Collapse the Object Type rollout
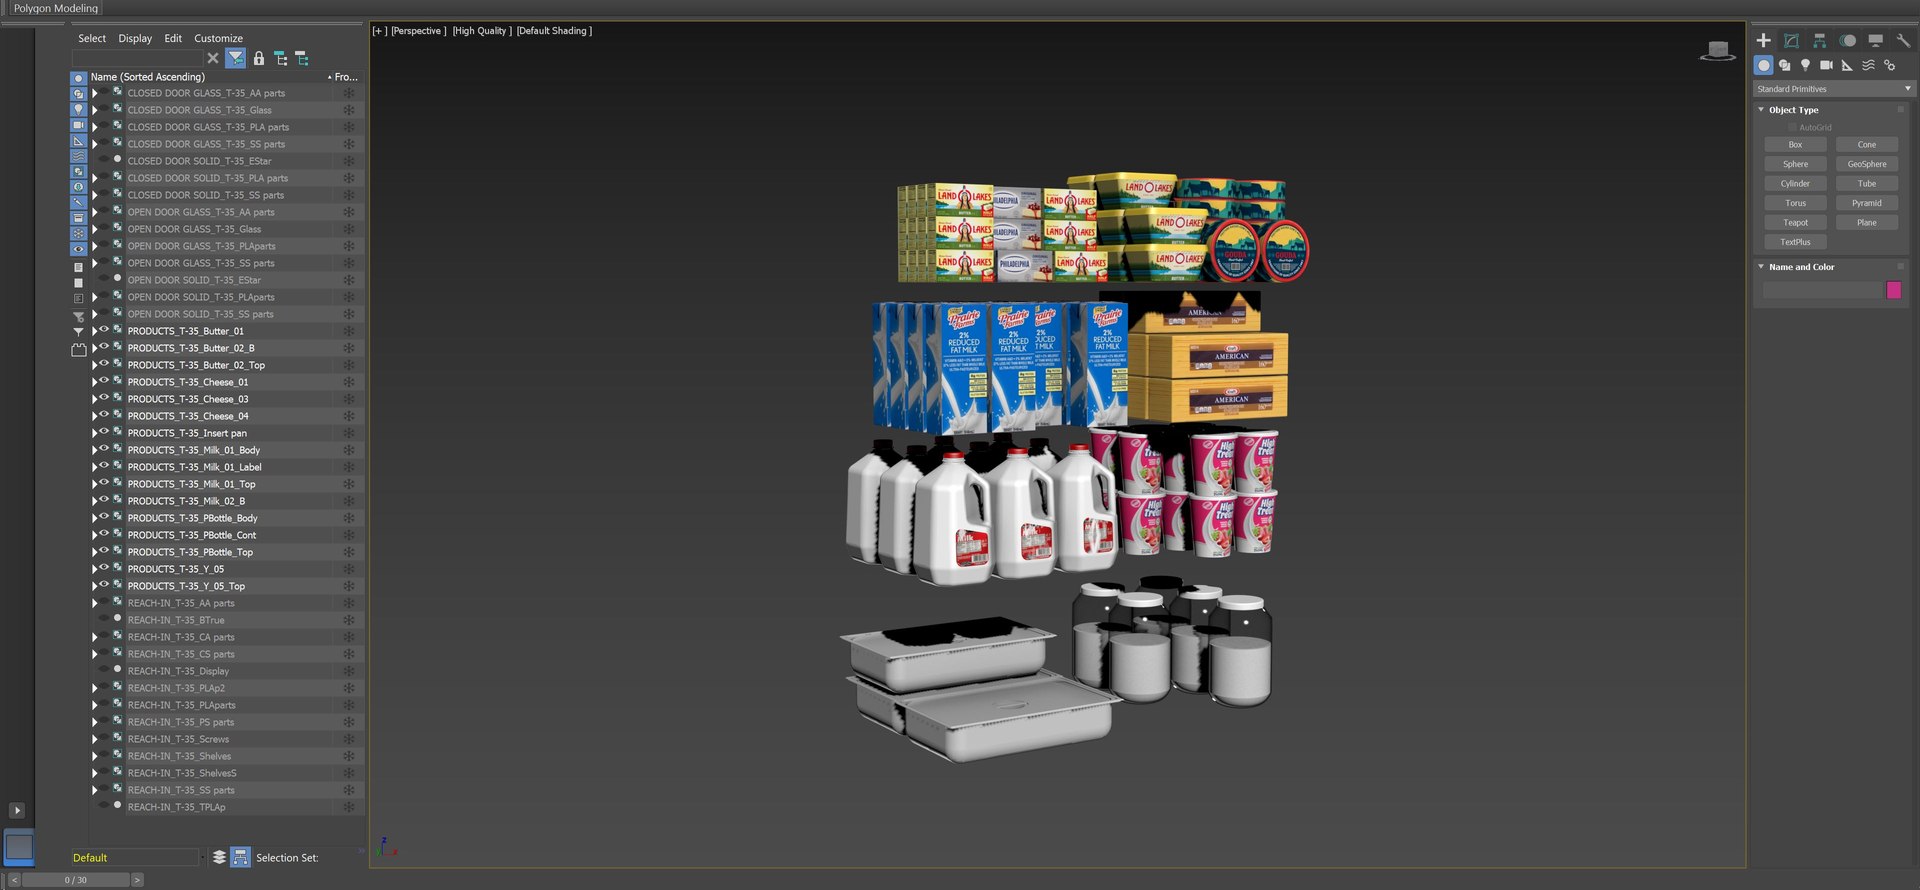Viewport: 1920px width, 890px height. pos(1761,110)
